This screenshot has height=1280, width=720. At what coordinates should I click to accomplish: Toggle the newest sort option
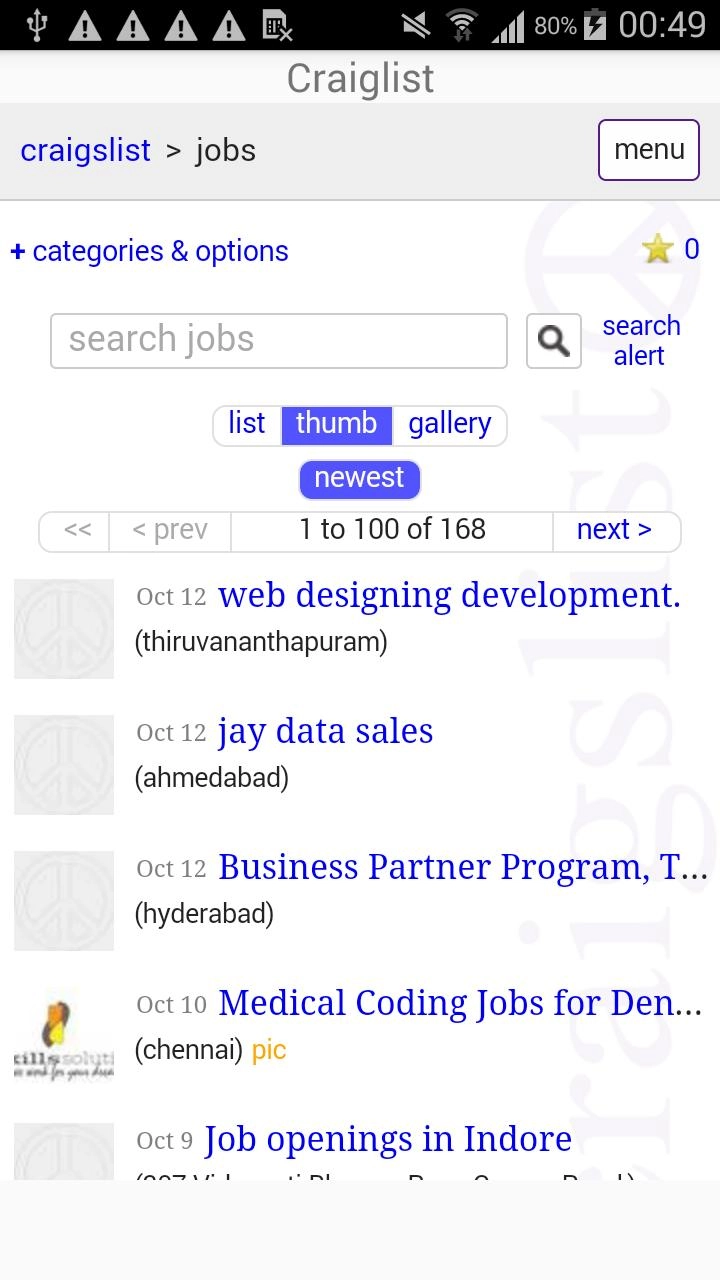pos(359,479)
